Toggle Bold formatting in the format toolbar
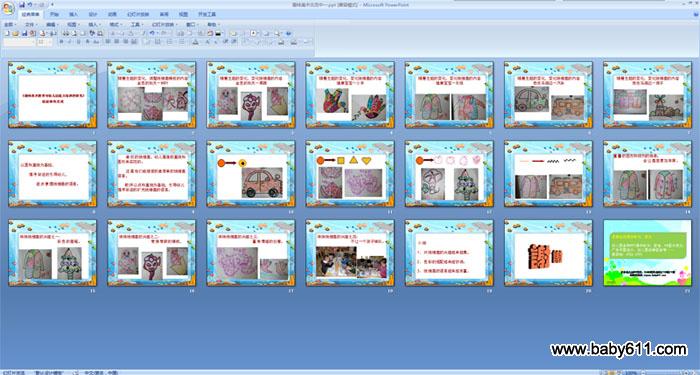The image size is (700, 375). tap(61, 42)
